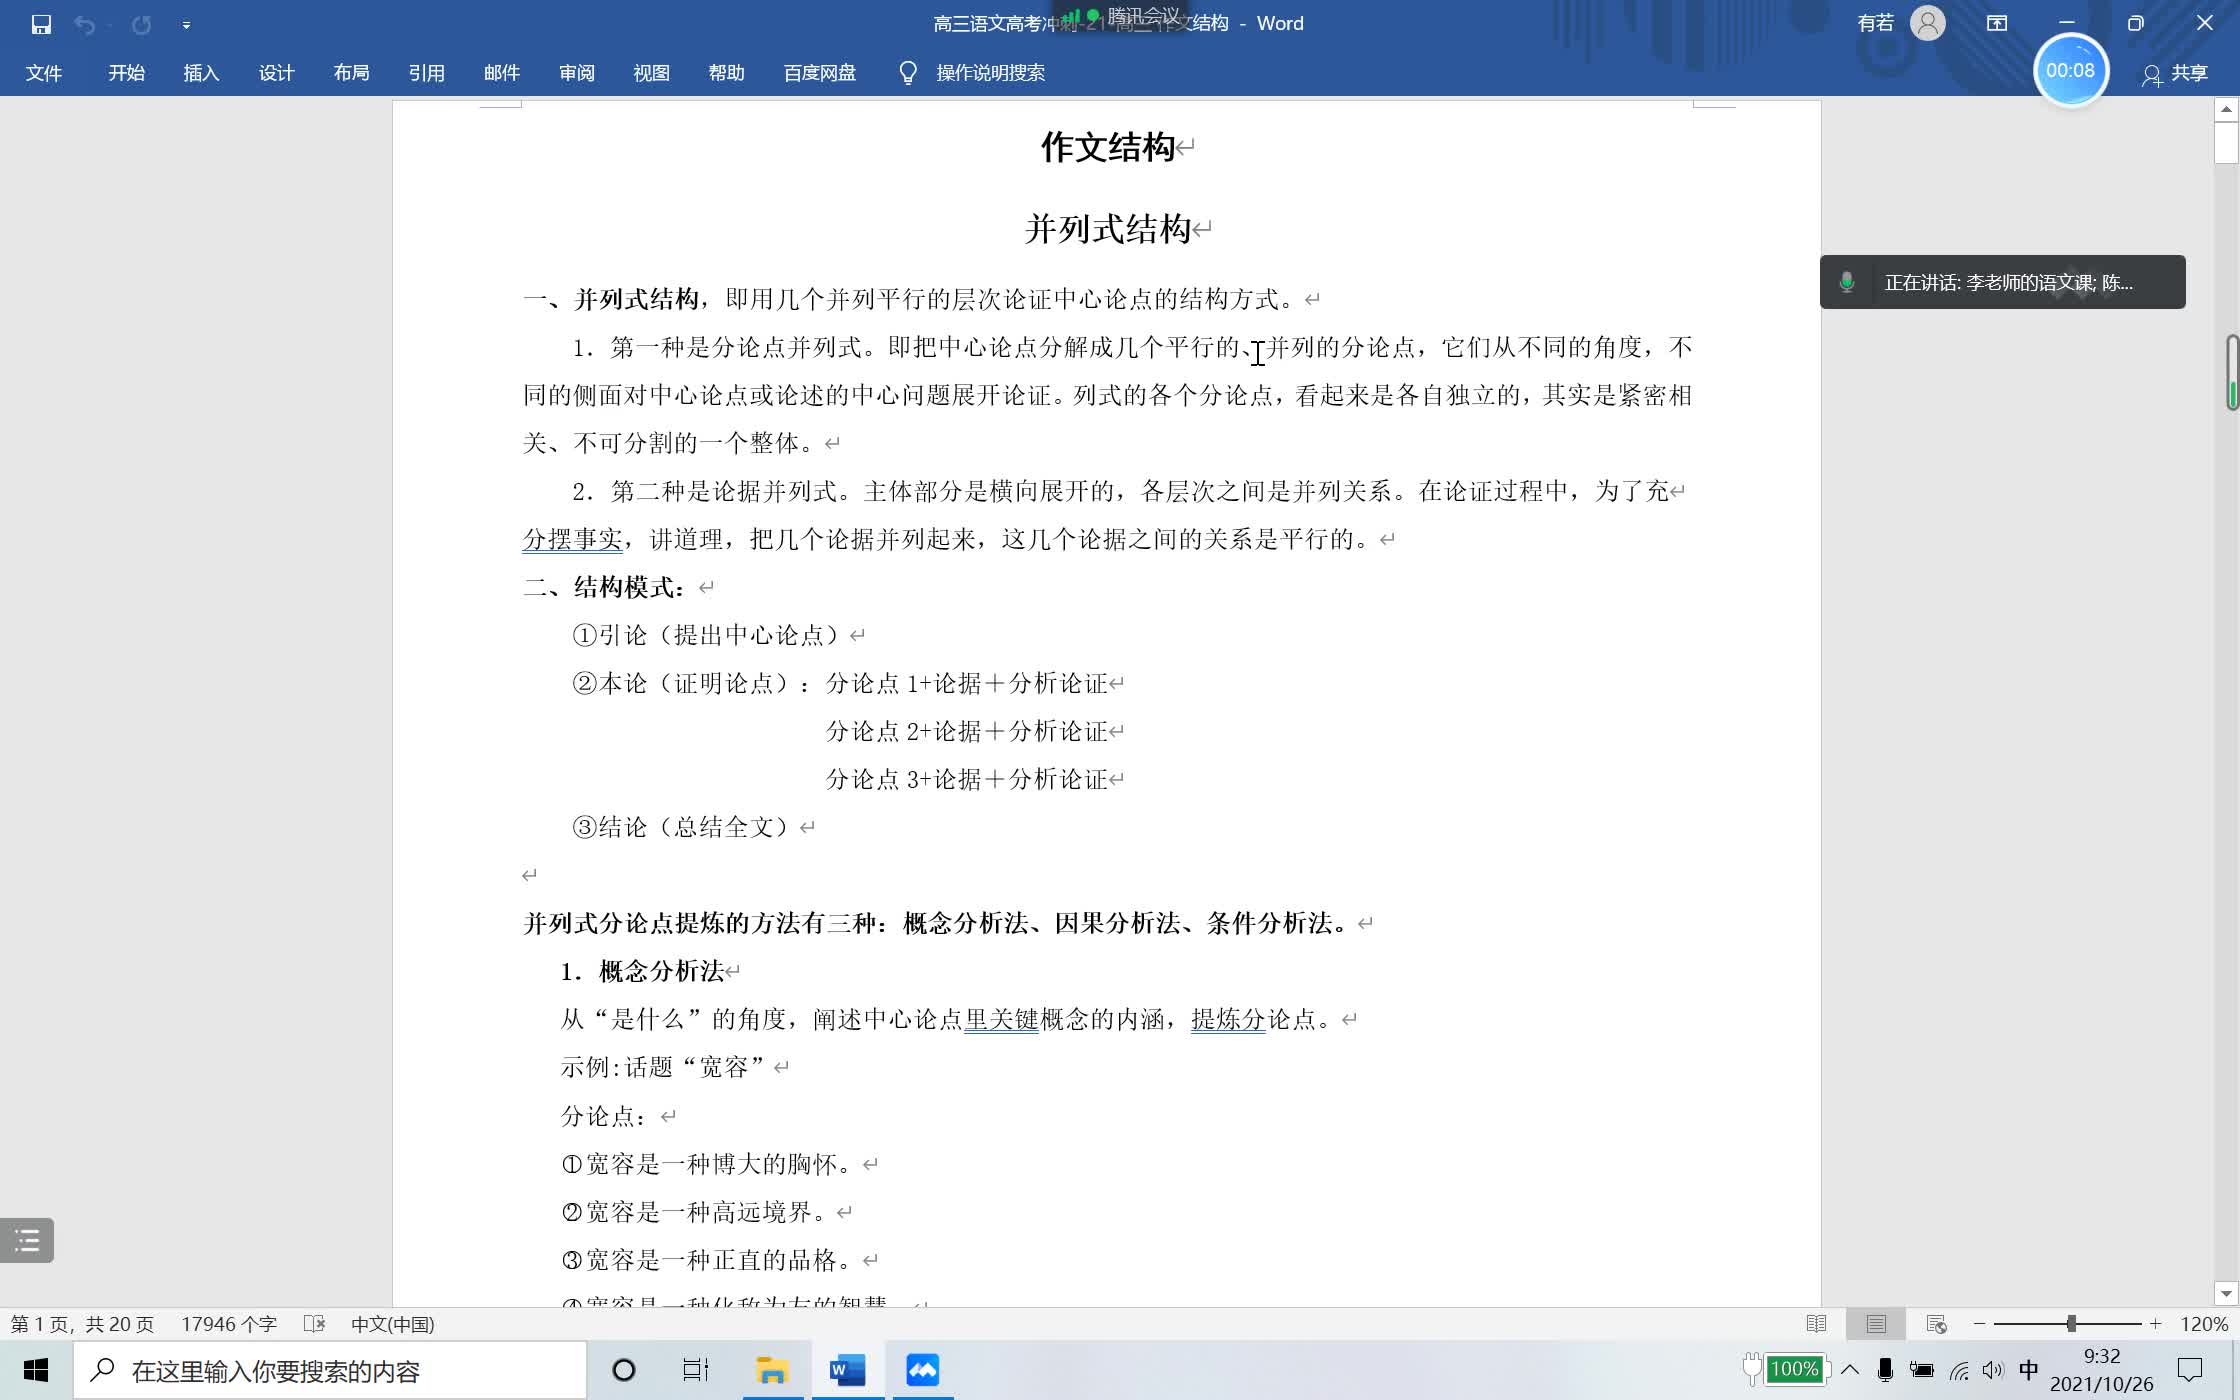This screenshot has height=1400, width=2240.
Task: Open Ribbon Display Options
Action: click(x=1997, y=23)
